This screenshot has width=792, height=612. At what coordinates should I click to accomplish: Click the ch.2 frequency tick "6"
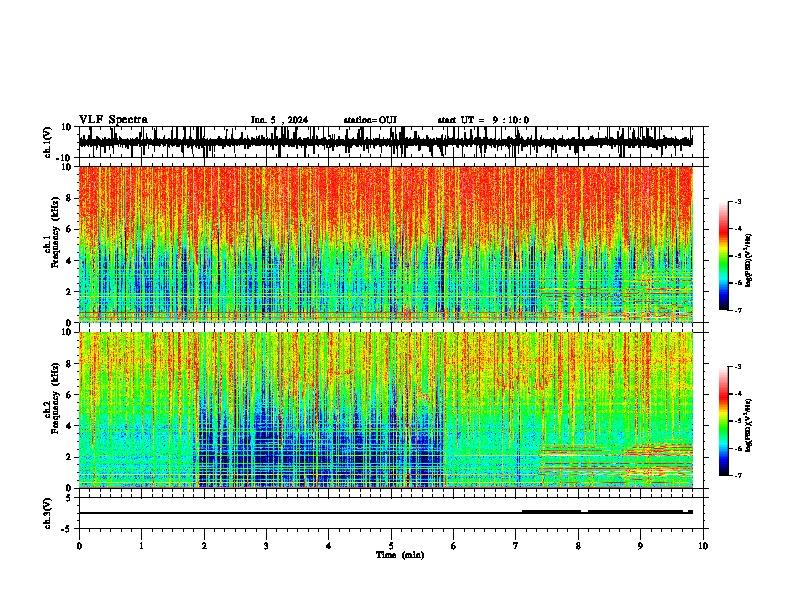coord(70,395)
